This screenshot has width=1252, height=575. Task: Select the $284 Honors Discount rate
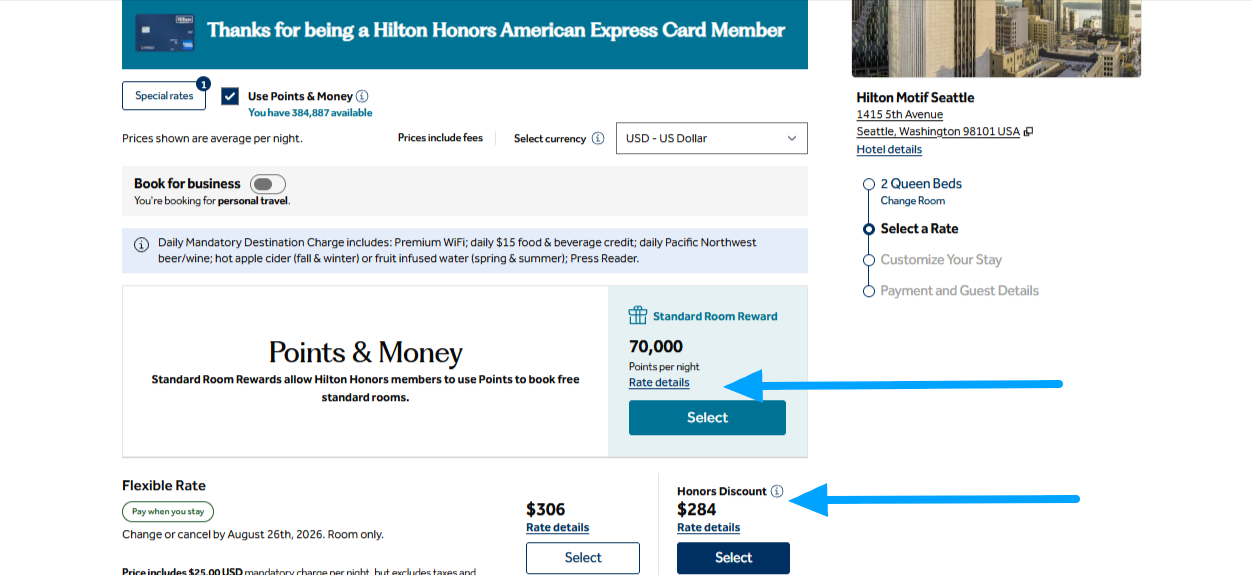733,558
